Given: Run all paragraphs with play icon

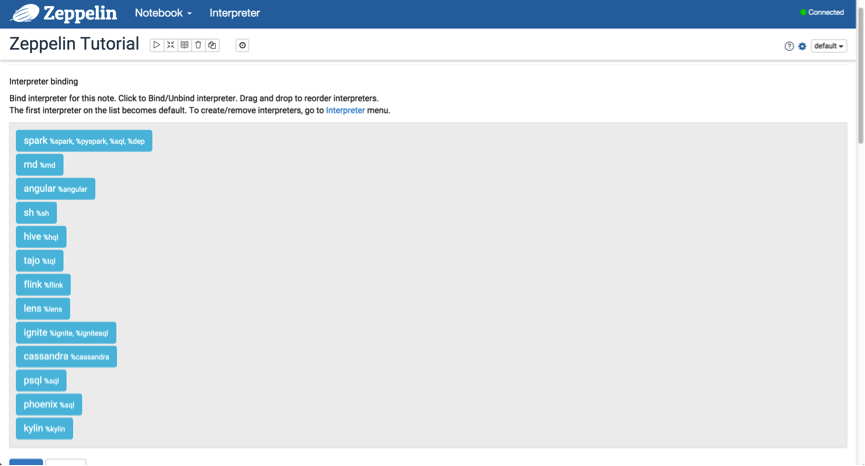Looking at the screenshot, I should click(x=157, y=45).
